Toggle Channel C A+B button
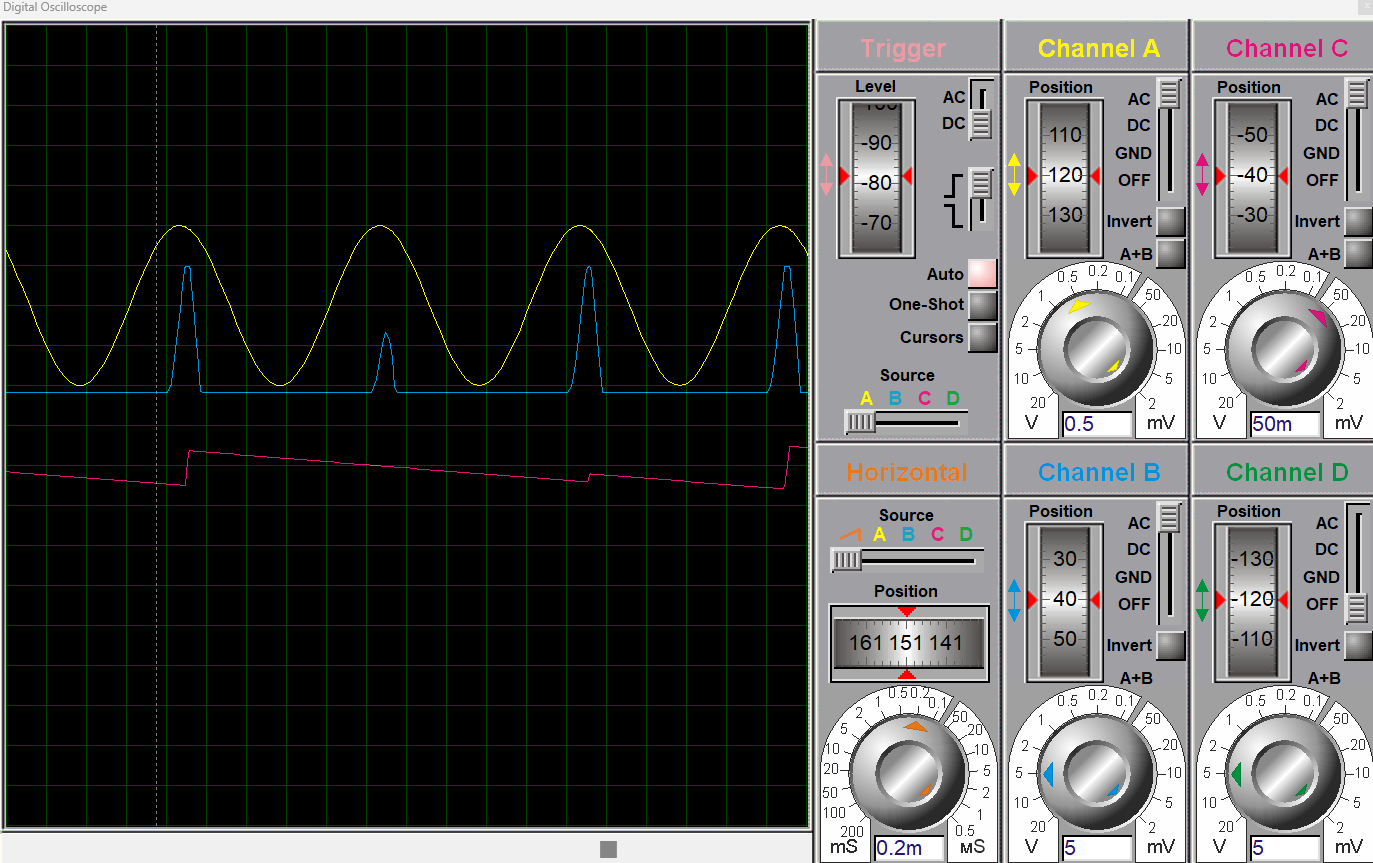 pyautogui.click(x=1359, y=254)
